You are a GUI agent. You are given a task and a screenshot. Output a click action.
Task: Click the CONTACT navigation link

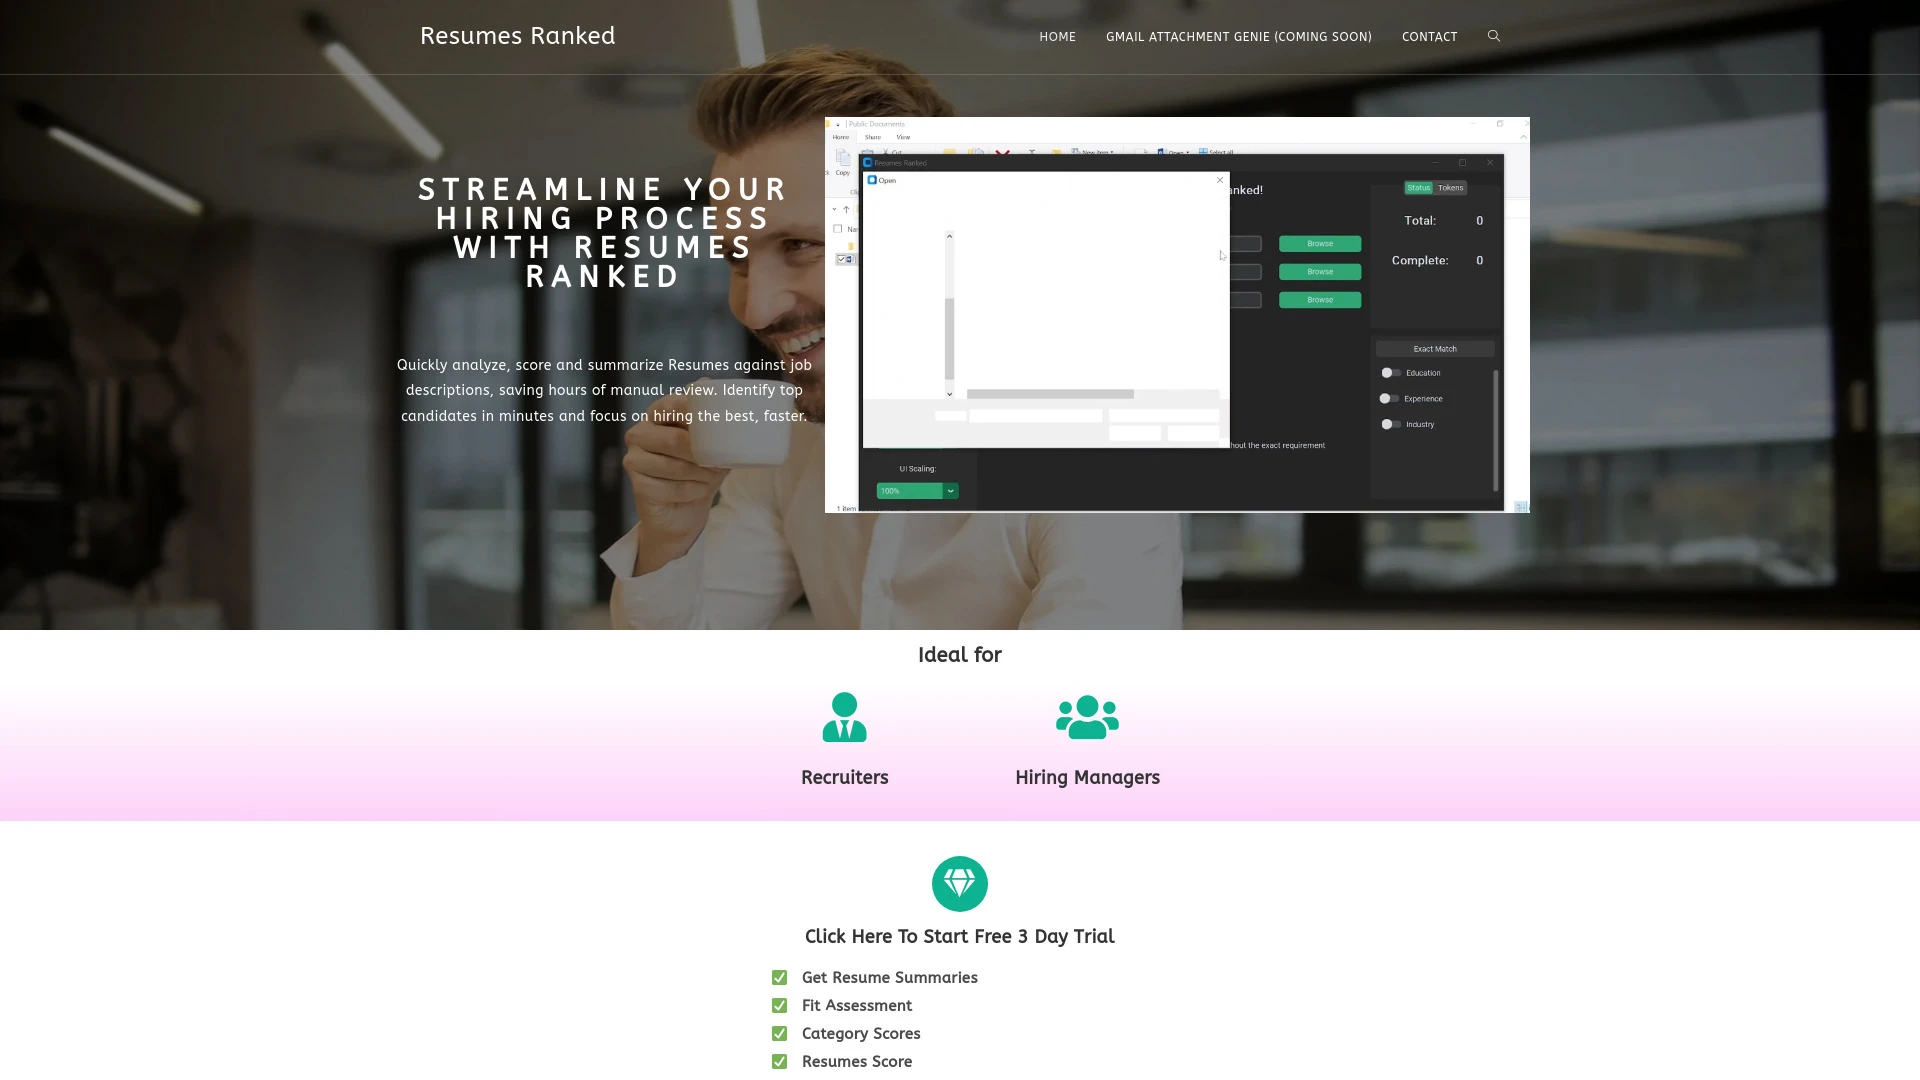(x=1429, y=37)
